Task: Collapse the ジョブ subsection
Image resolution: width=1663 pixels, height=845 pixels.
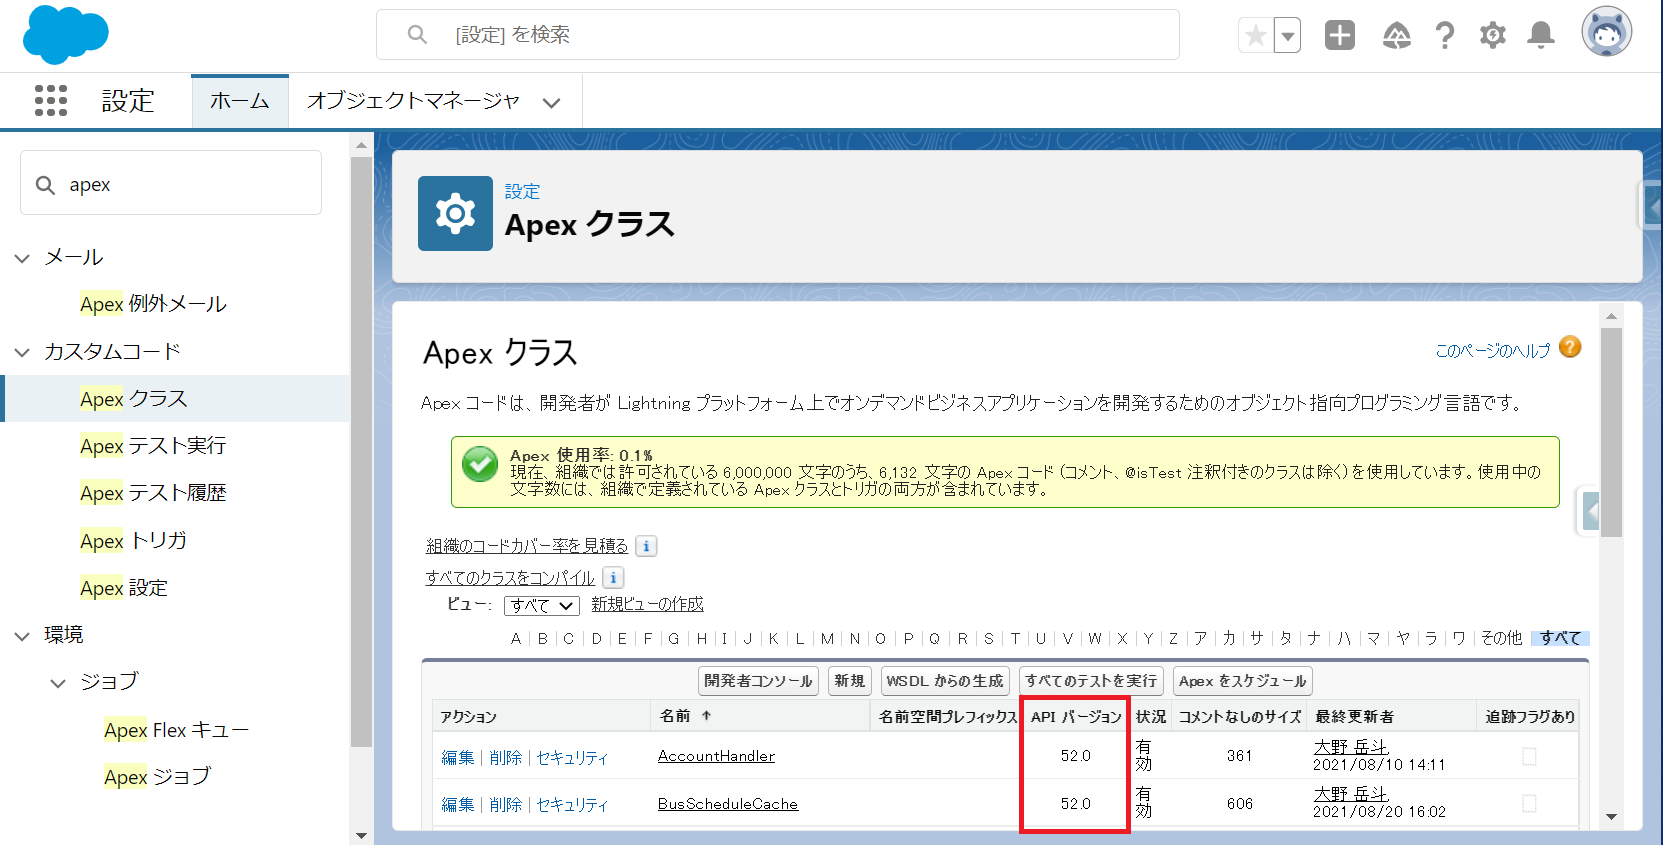Action: pyautogui.click(x=58, y=683)
